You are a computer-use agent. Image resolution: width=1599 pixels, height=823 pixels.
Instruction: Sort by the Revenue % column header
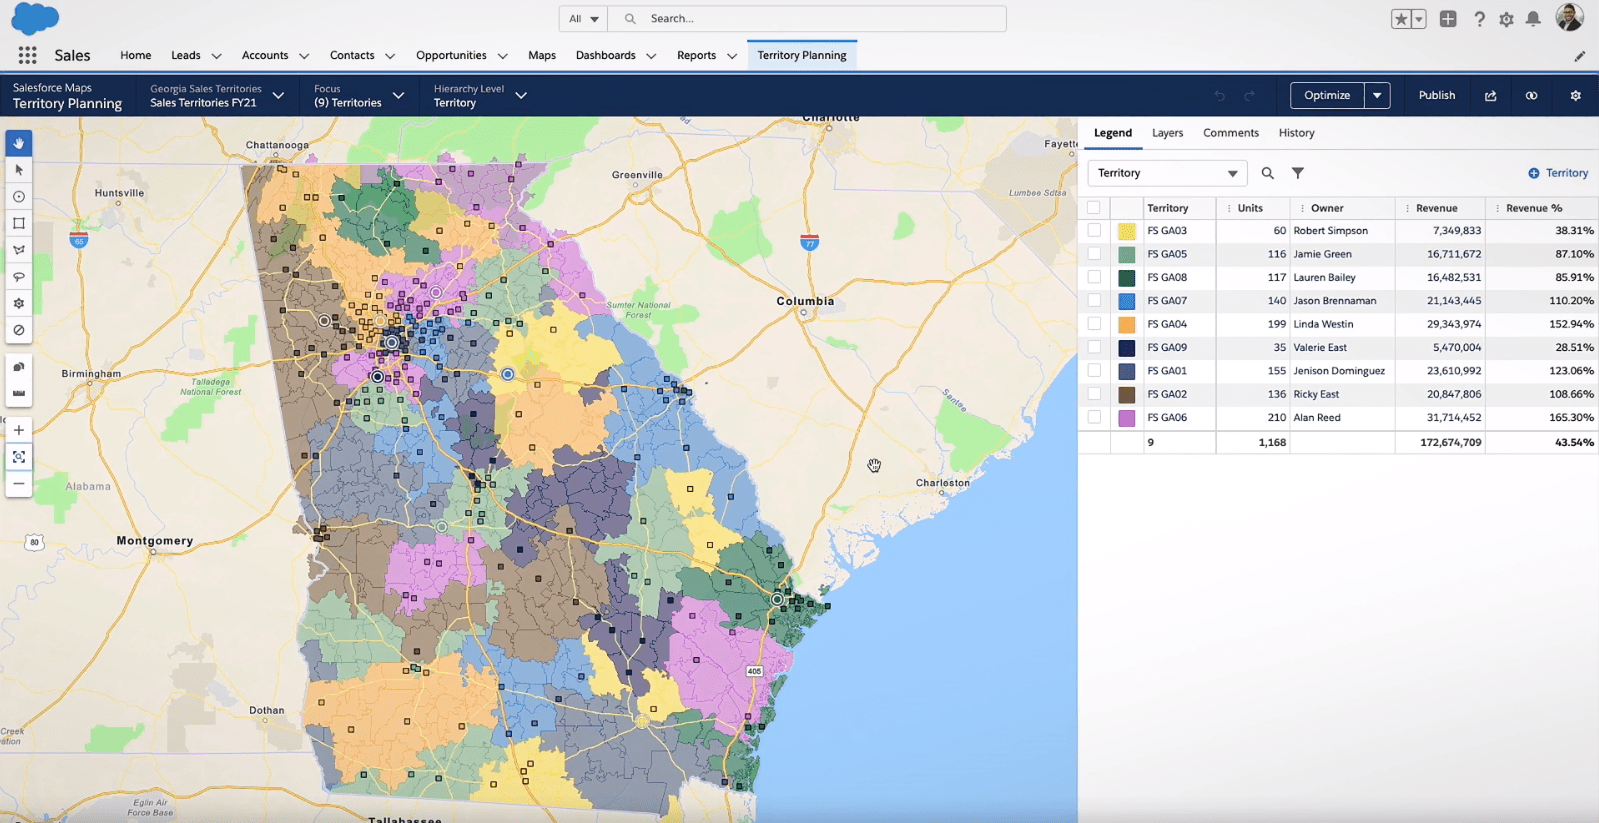(1534, 208)
